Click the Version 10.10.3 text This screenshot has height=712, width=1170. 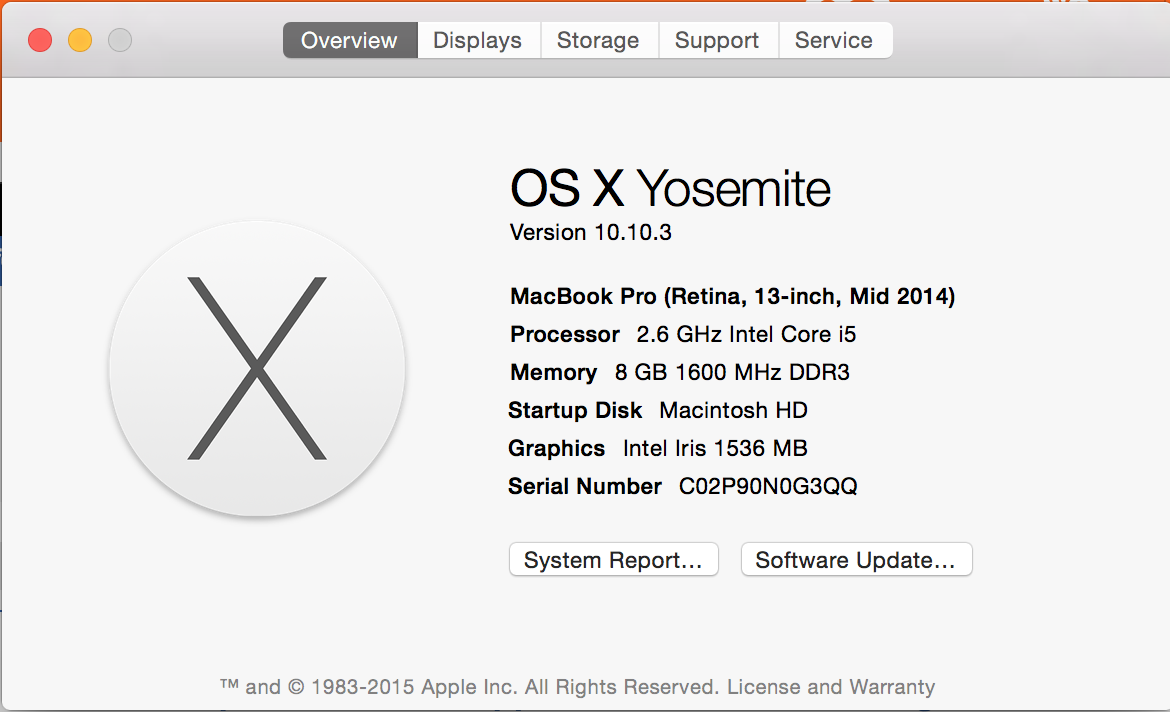click(x=591, y=233)
